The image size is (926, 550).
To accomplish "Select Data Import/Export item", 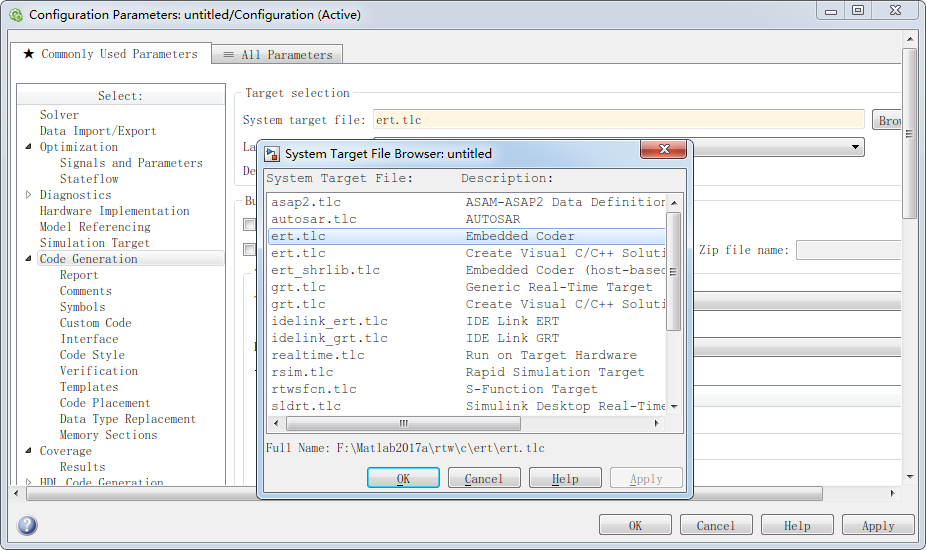I will (98, 131).
